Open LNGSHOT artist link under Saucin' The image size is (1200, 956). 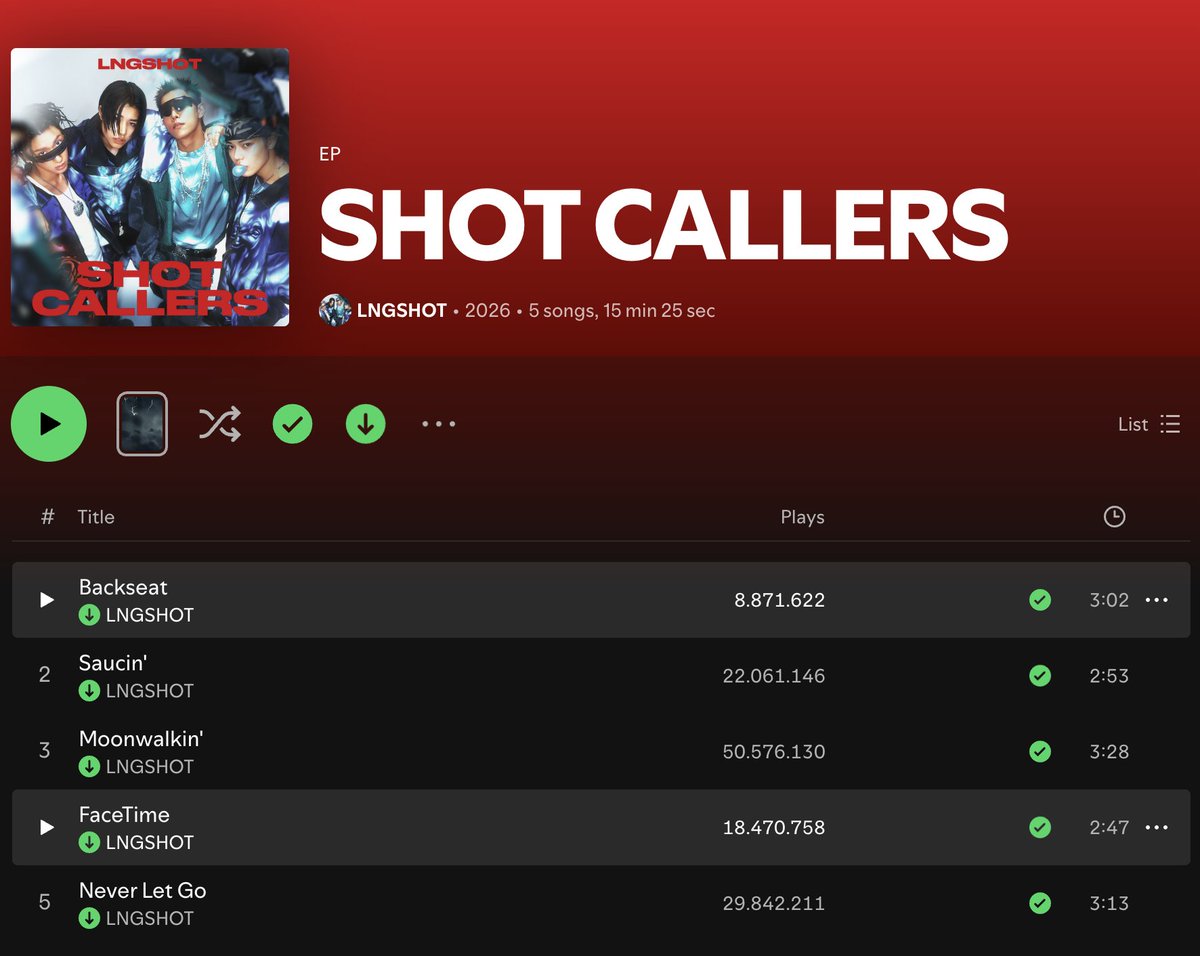click(150, 691)
